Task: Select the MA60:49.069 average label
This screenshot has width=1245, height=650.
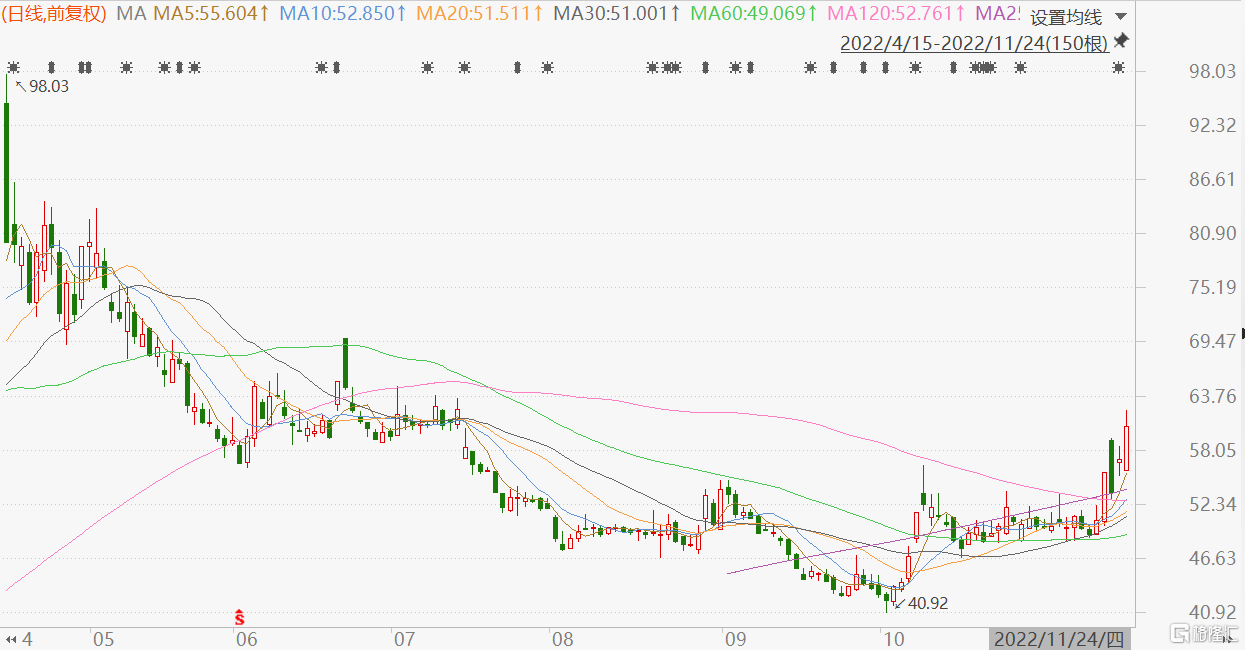Action: [x=754, y=14]
